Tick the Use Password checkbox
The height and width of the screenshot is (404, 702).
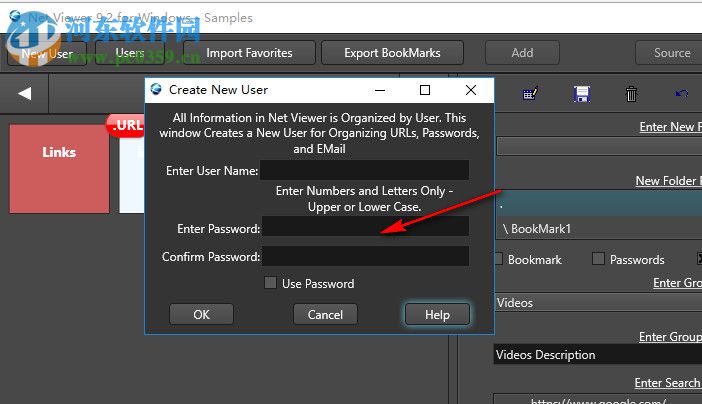pos(270,283)
